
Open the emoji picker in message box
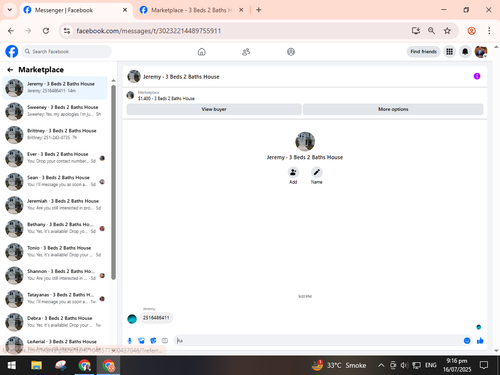click(467, 341)
